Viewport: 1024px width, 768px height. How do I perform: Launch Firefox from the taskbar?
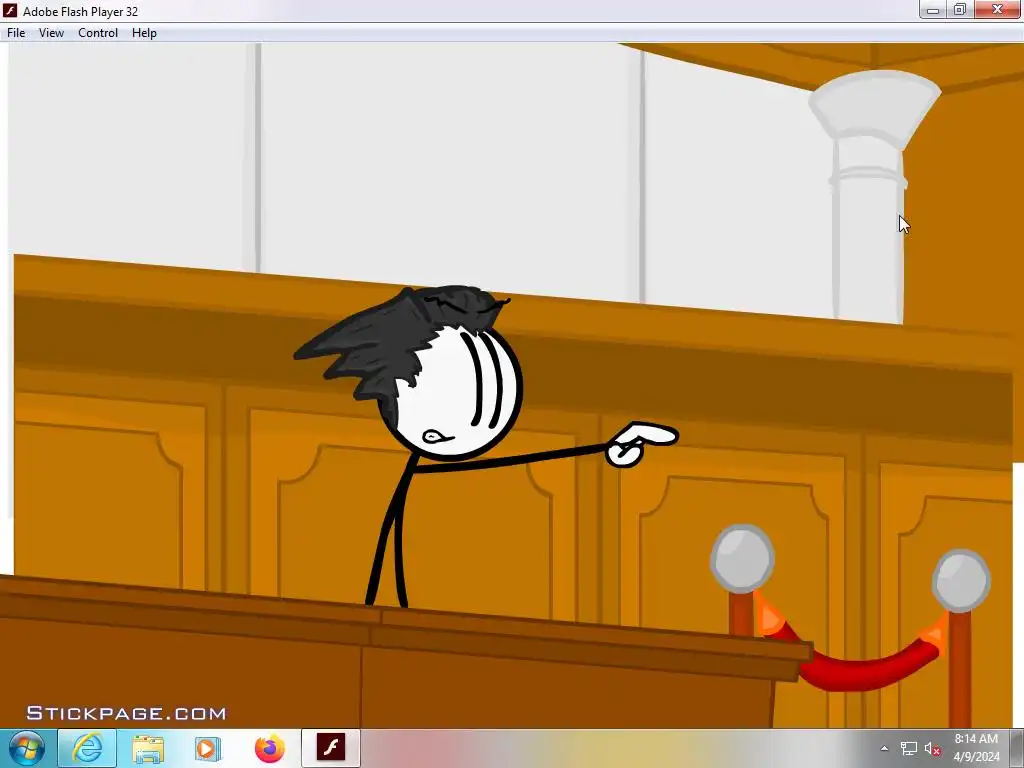pyautogui.click(x=270, y=748)
